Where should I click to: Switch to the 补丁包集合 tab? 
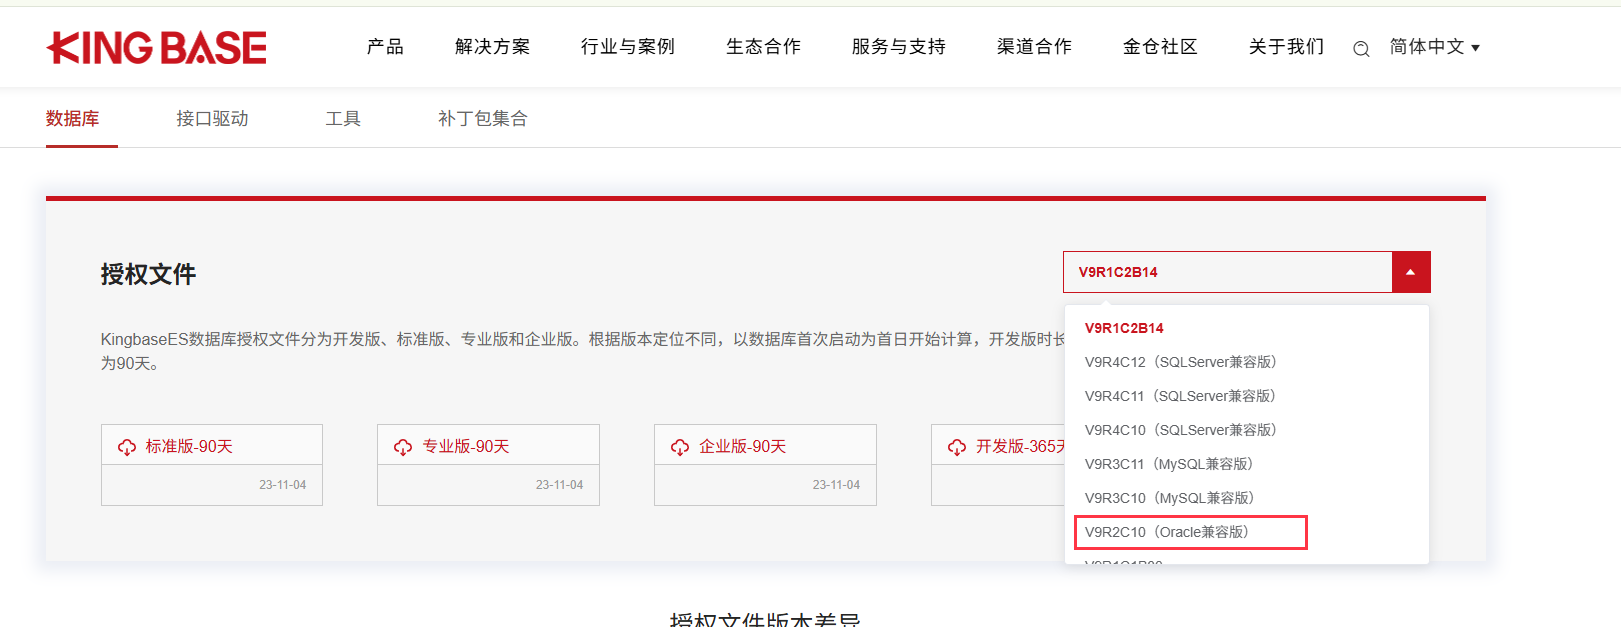(x=483, y=119)
